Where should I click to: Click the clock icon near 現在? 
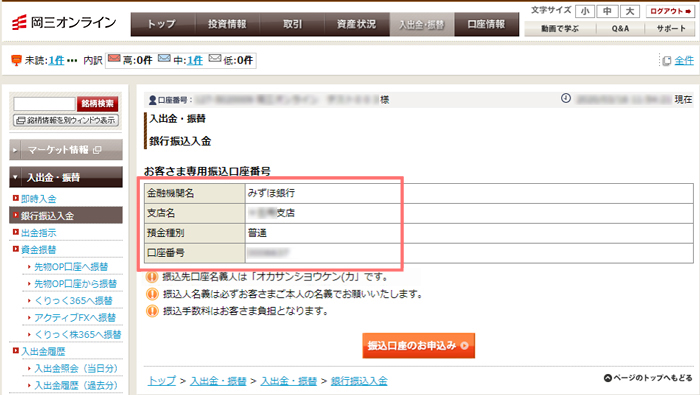click(566, 98)
